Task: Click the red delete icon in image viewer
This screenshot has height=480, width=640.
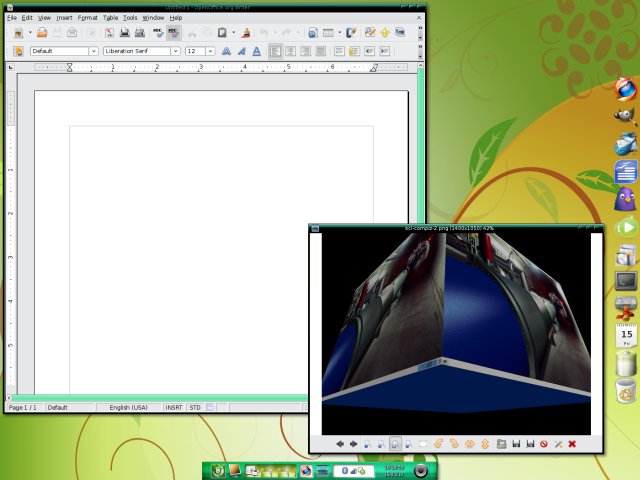Action: pyautogui.click(x=572, y=443)
